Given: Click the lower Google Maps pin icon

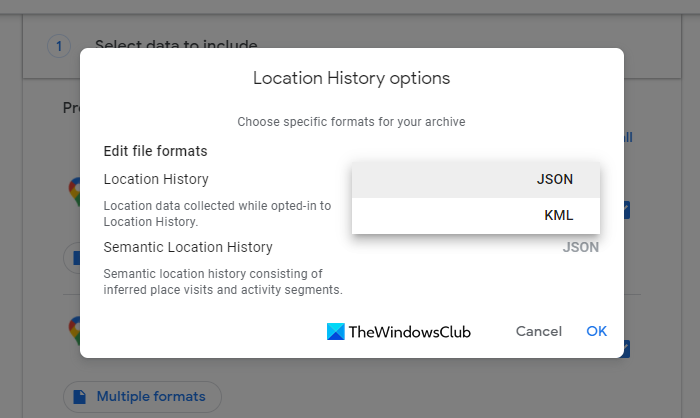Looking at the screenshot, I should pyautogui.click(x=73, y=330).
